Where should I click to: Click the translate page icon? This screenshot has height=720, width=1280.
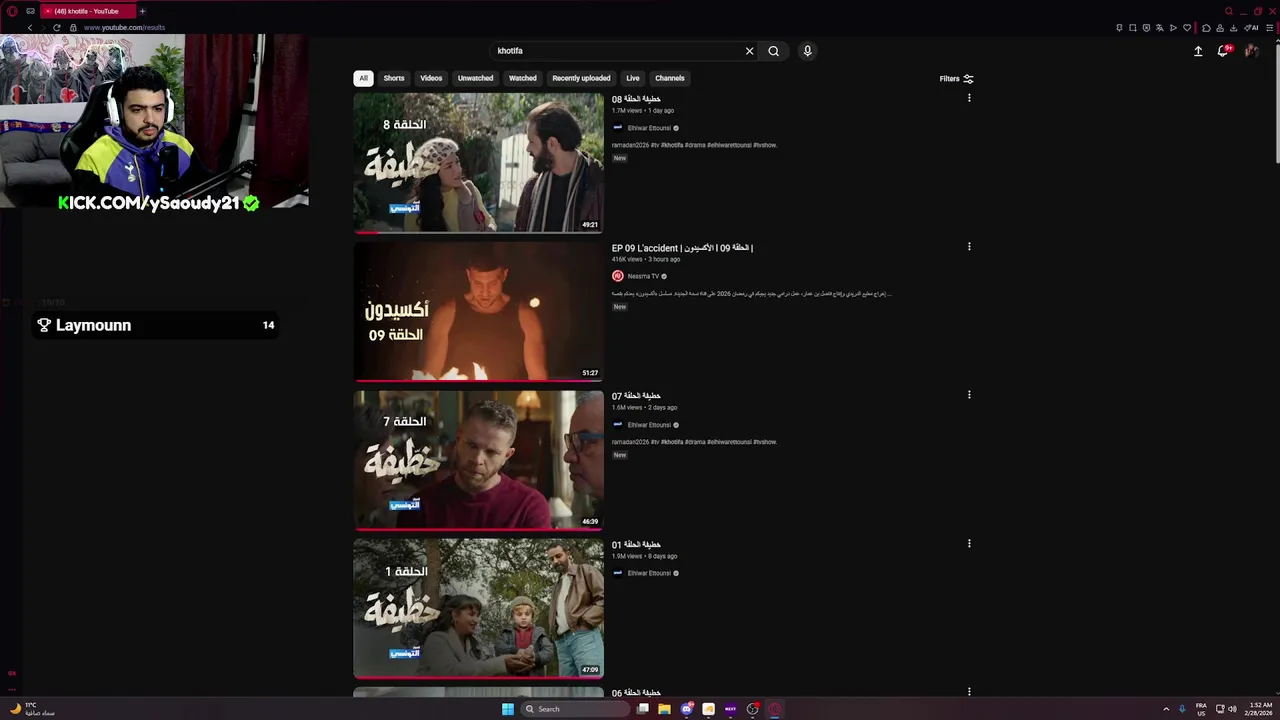[x=1160, y=27]
